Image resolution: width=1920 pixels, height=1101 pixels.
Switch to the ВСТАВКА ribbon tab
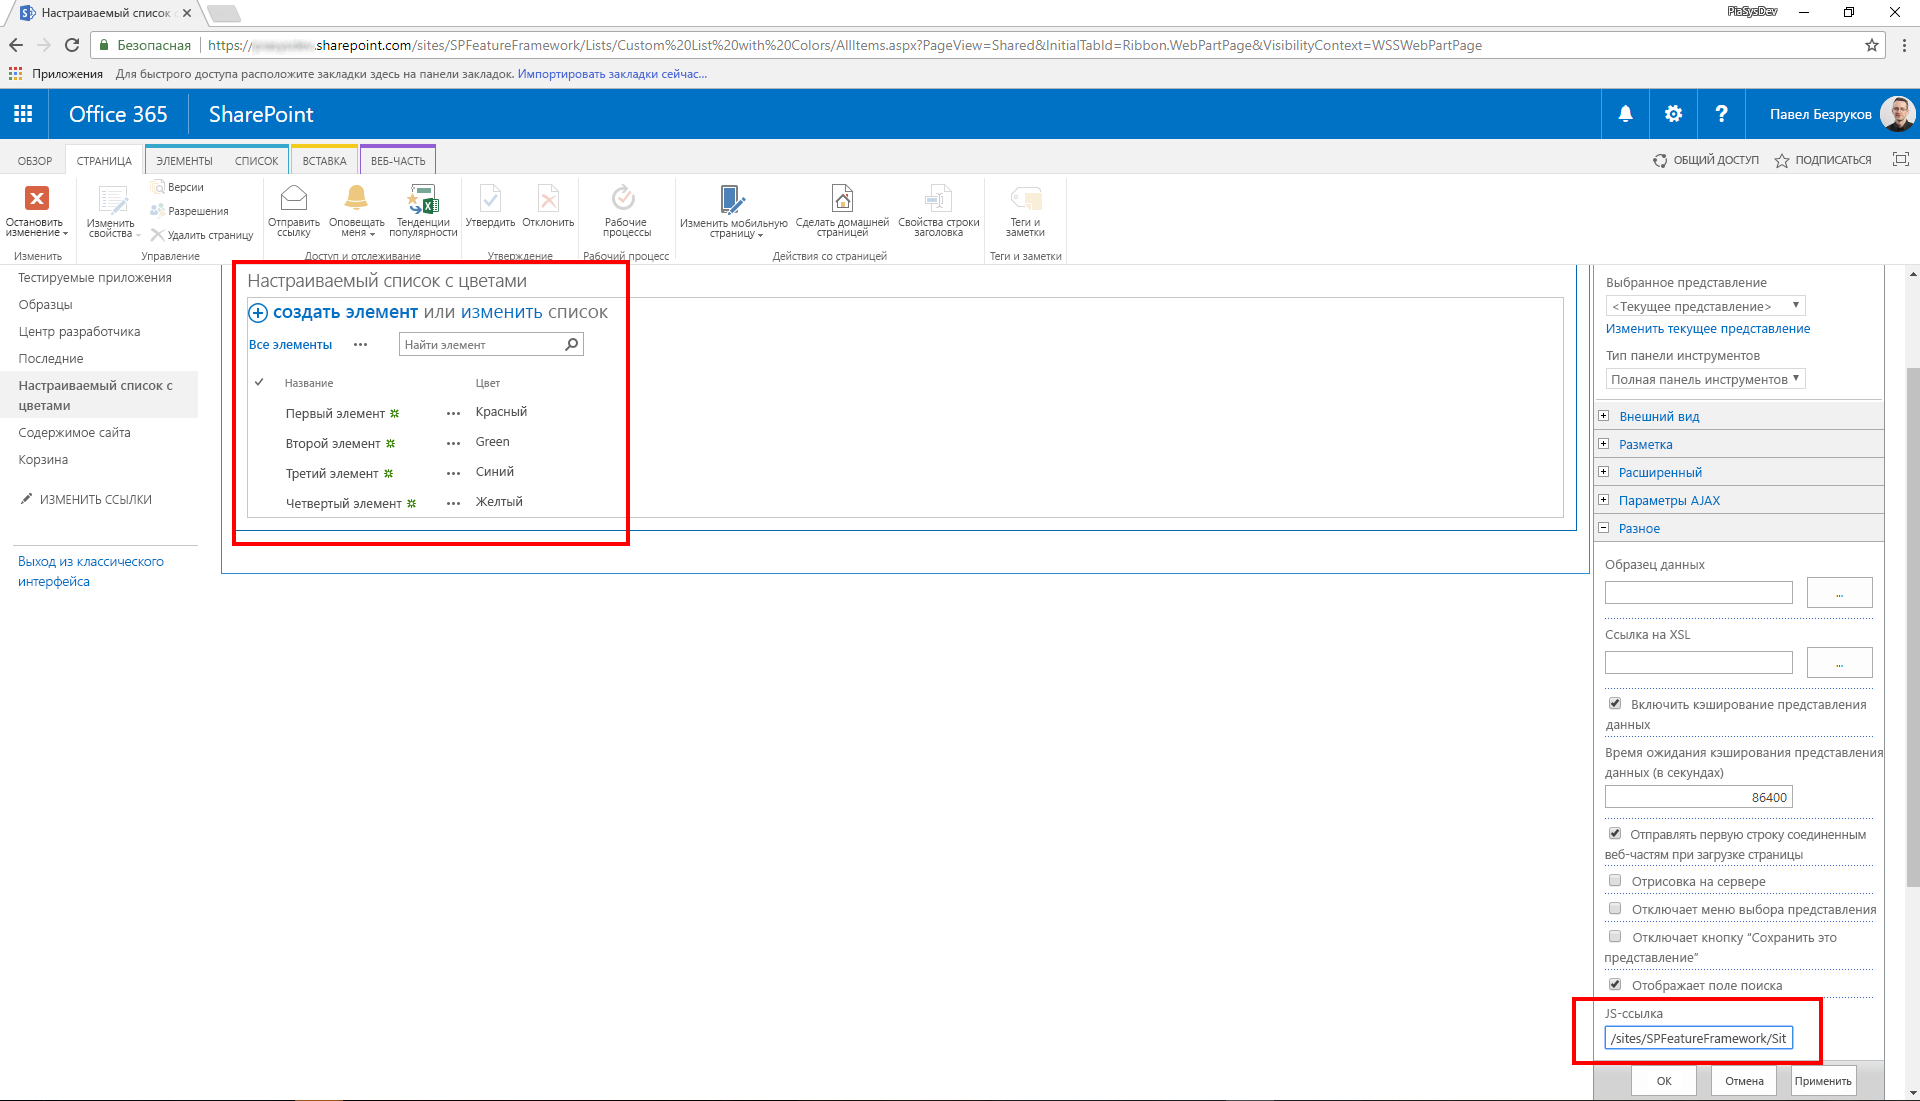point(322,161)
